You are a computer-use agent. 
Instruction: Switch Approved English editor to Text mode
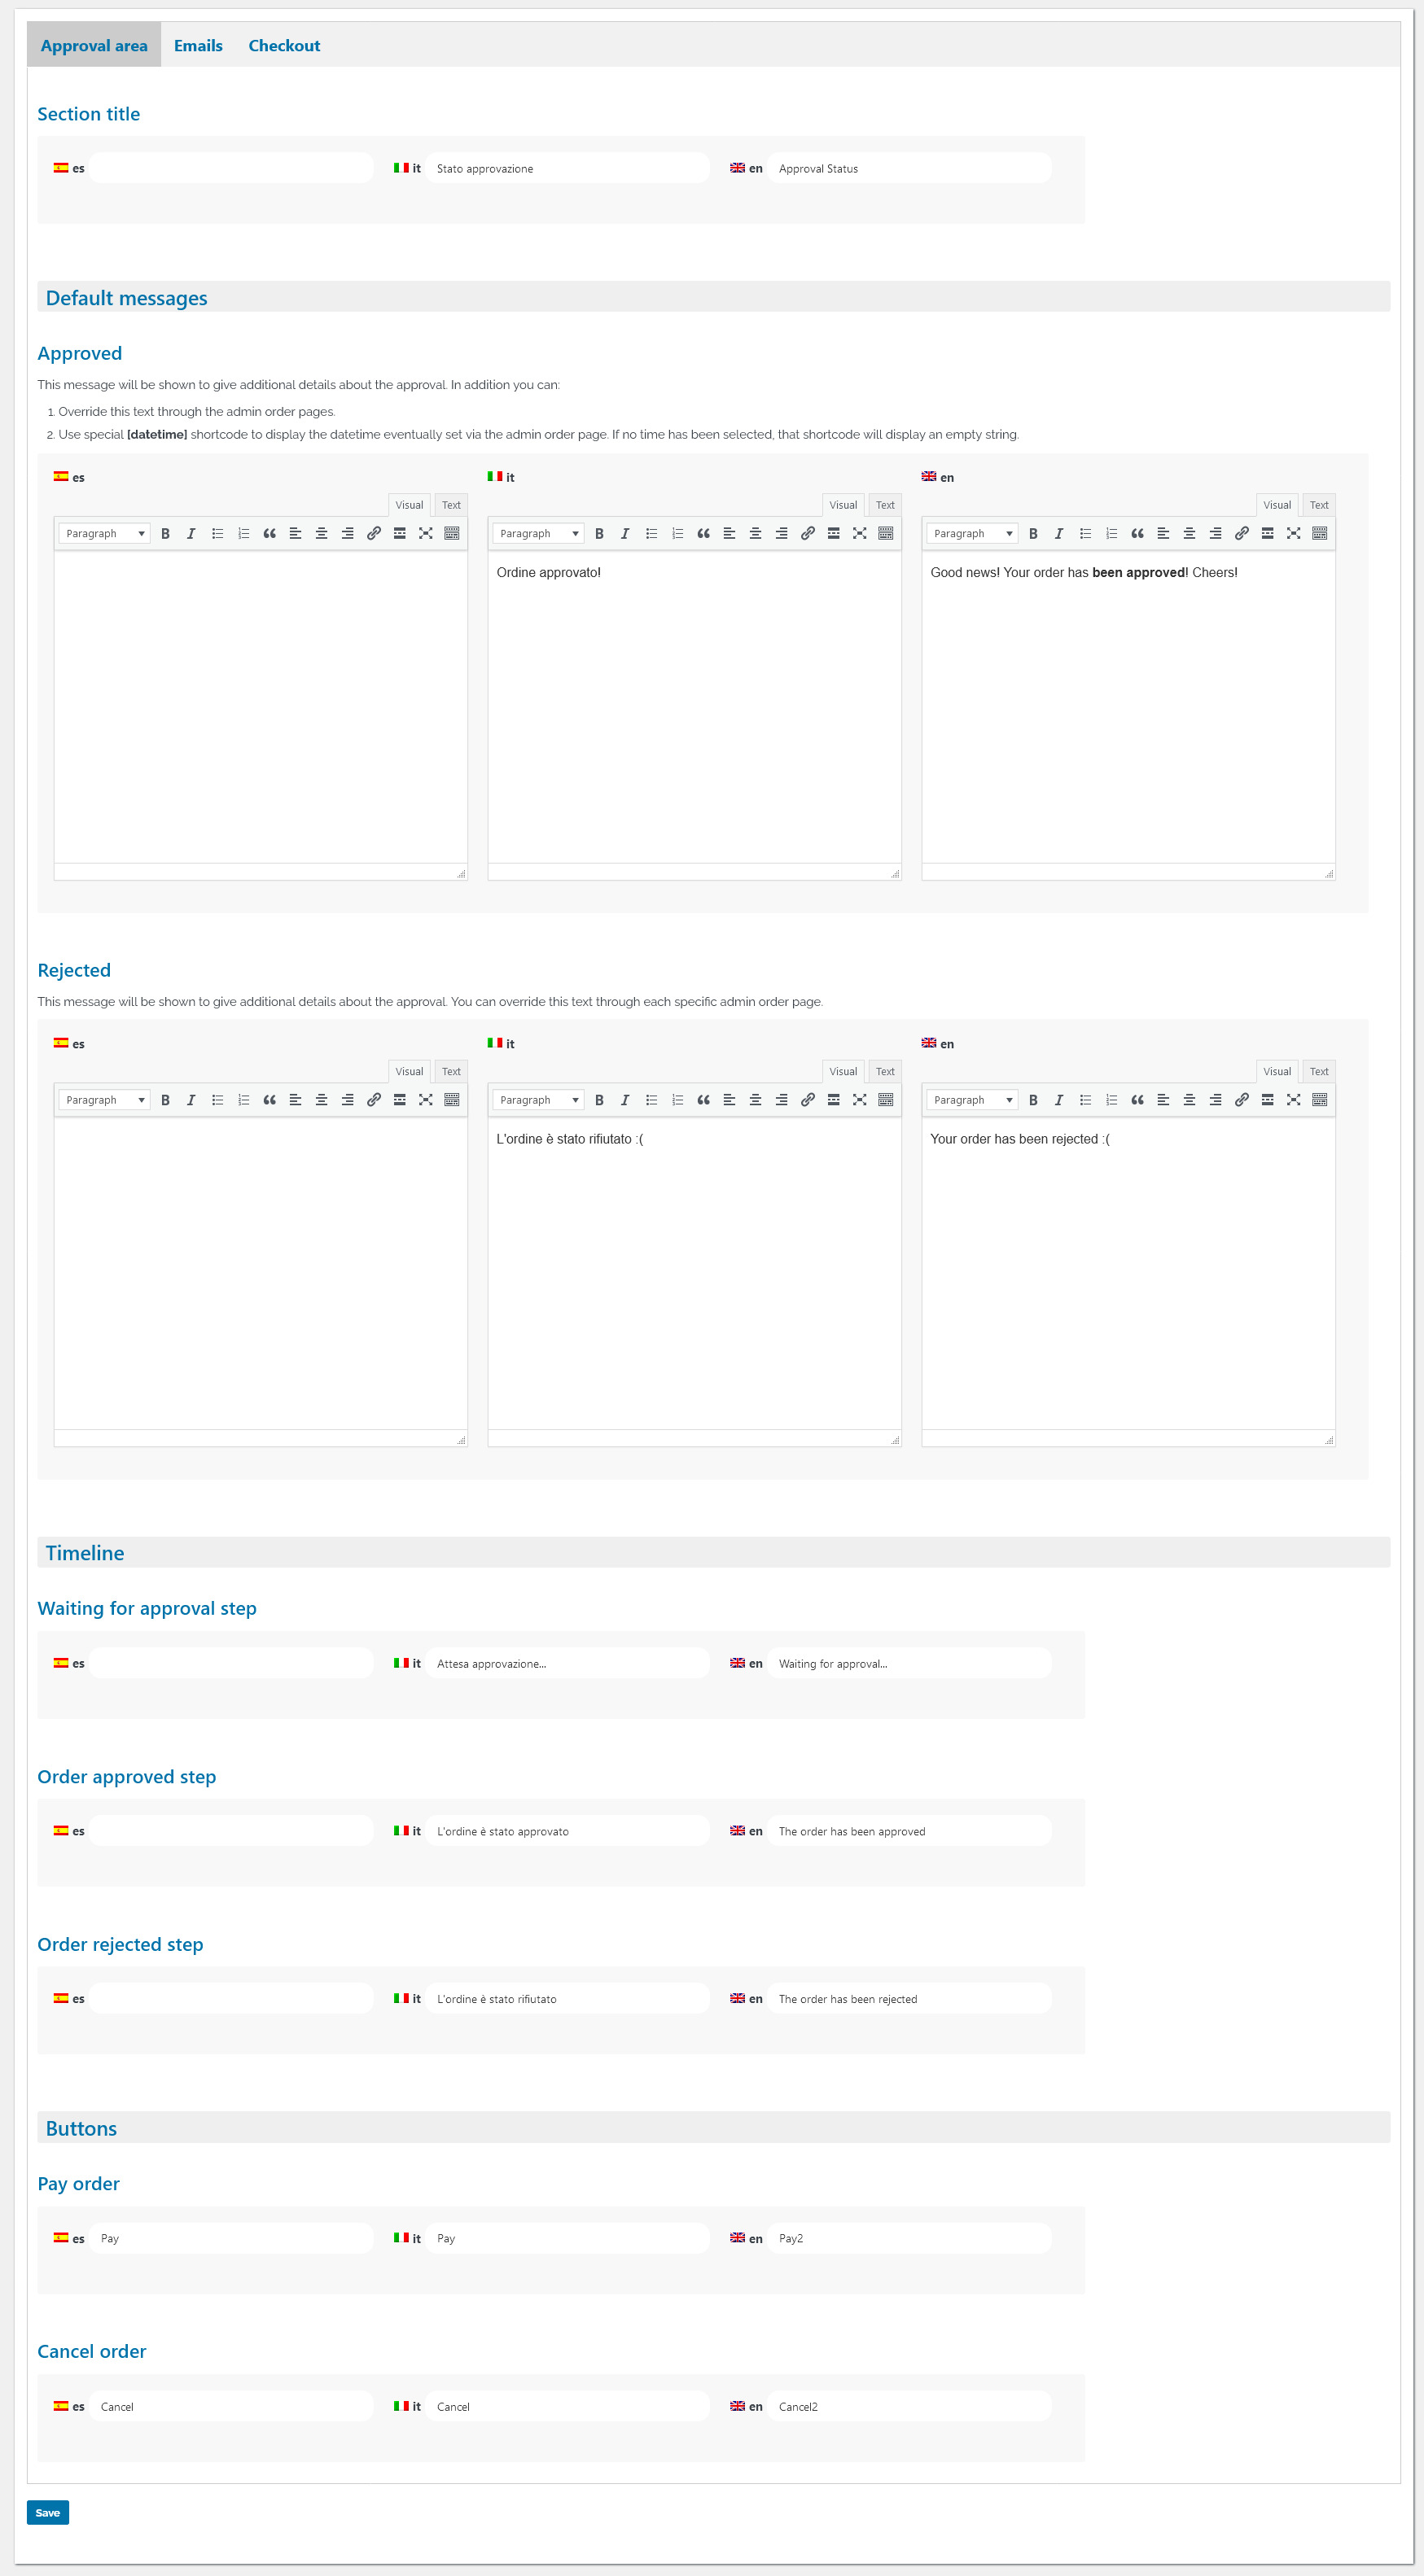[1318, 505]
